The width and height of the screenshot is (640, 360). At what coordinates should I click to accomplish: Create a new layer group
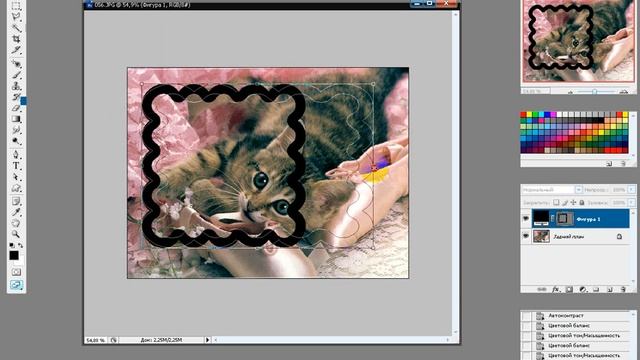[x=596, y=289]
